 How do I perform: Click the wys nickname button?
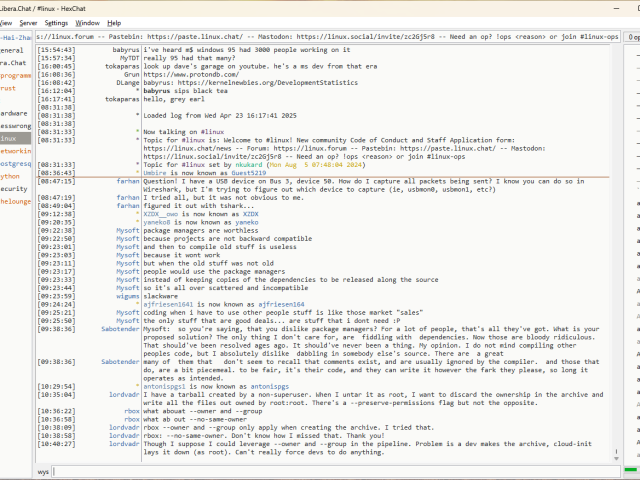tap(43, 470)
